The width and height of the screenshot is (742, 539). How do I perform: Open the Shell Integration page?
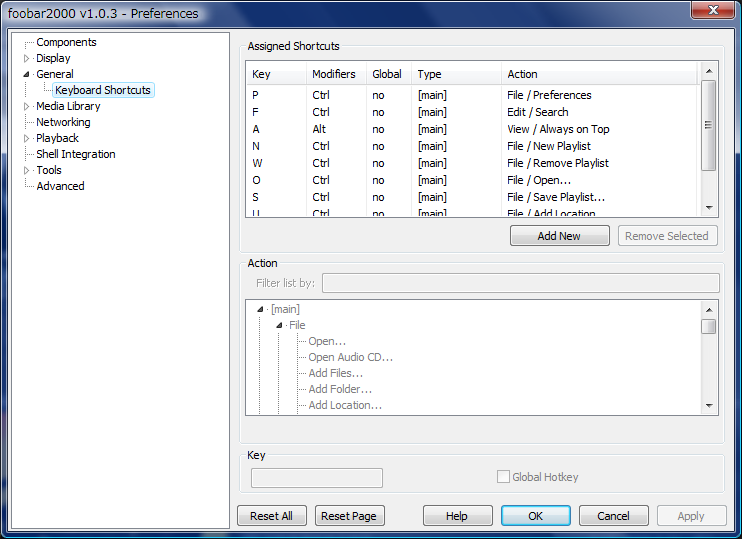[76, 154]
